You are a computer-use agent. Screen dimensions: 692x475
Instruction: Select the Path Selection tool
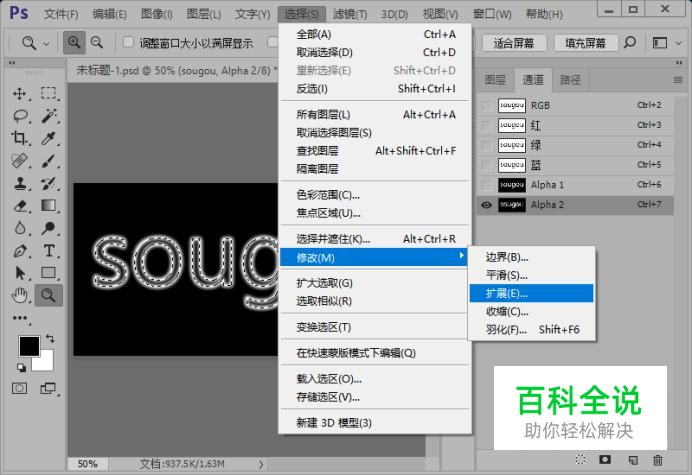click(x=19, y=273)
